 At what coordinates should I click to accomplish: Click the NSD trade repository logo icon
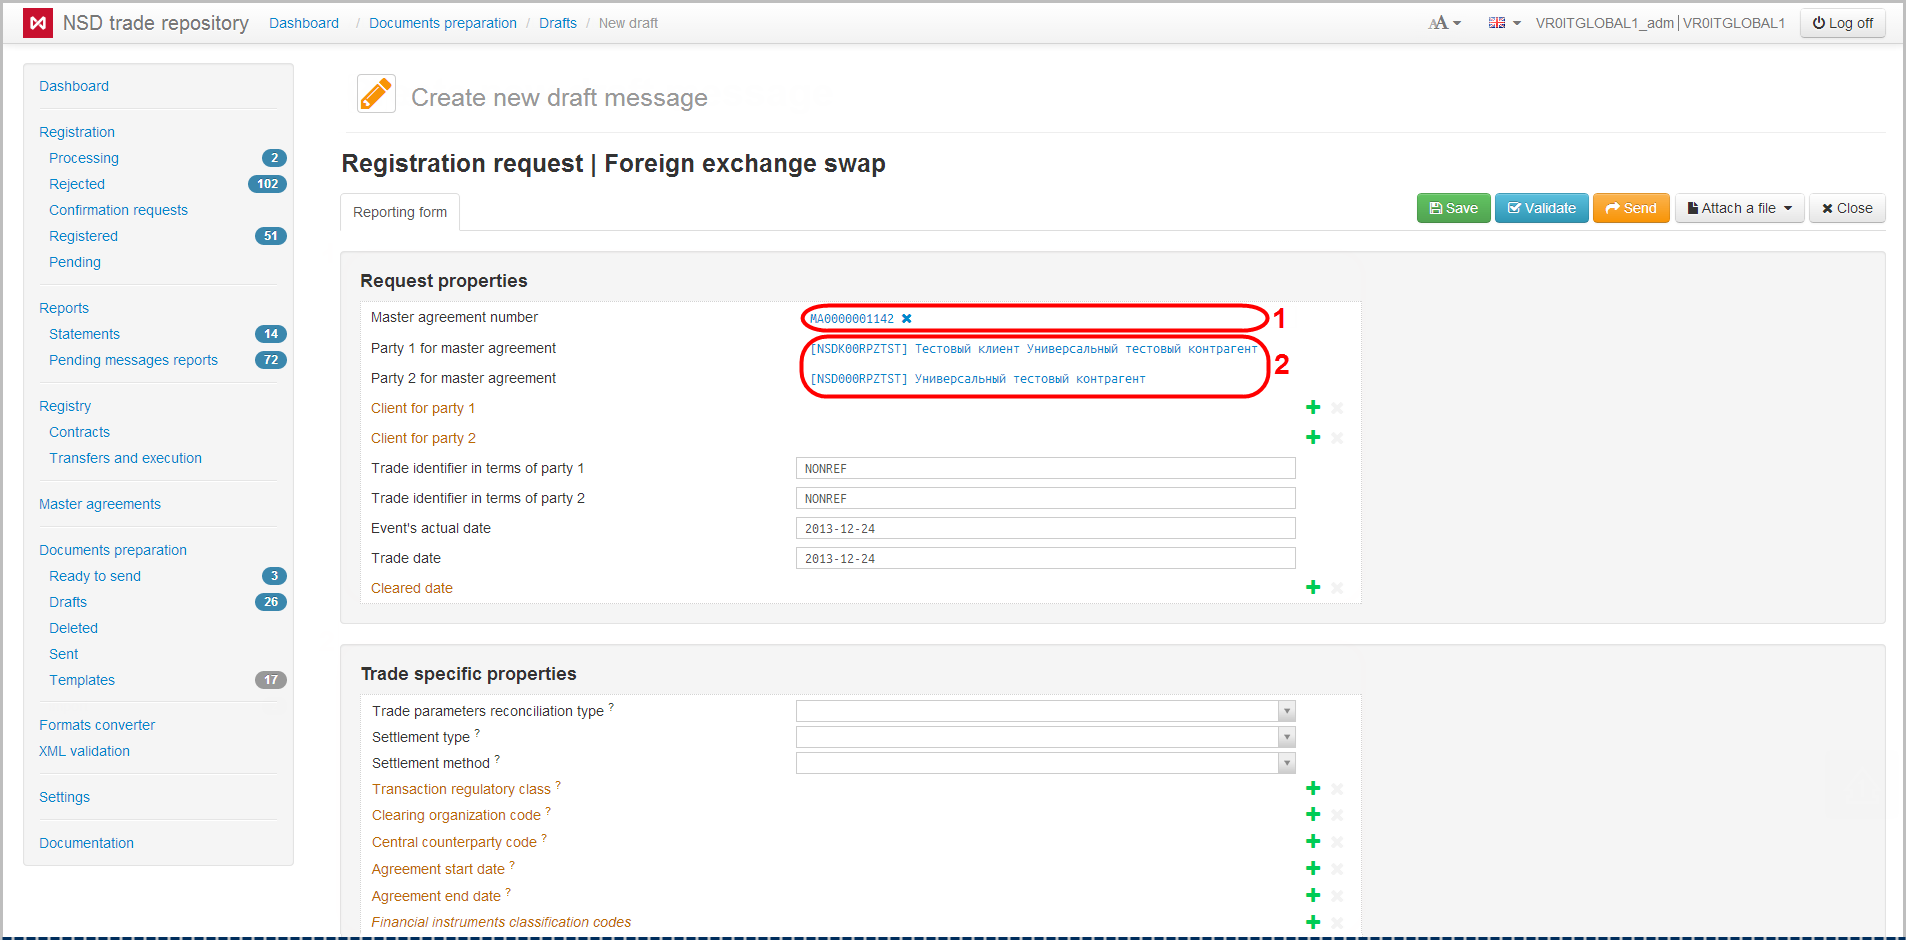coord(38,23)
